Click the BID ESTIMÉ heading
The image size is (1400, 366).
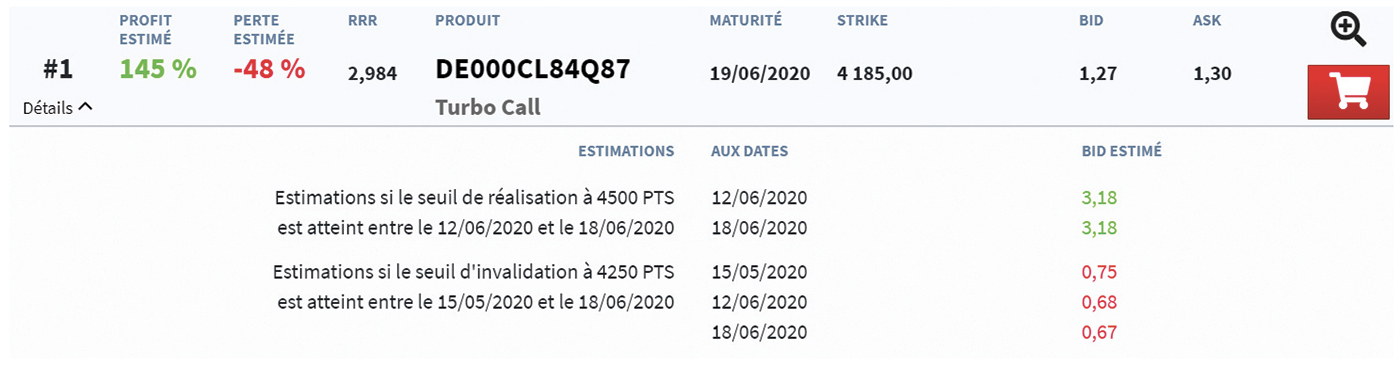pos(1121,152)
